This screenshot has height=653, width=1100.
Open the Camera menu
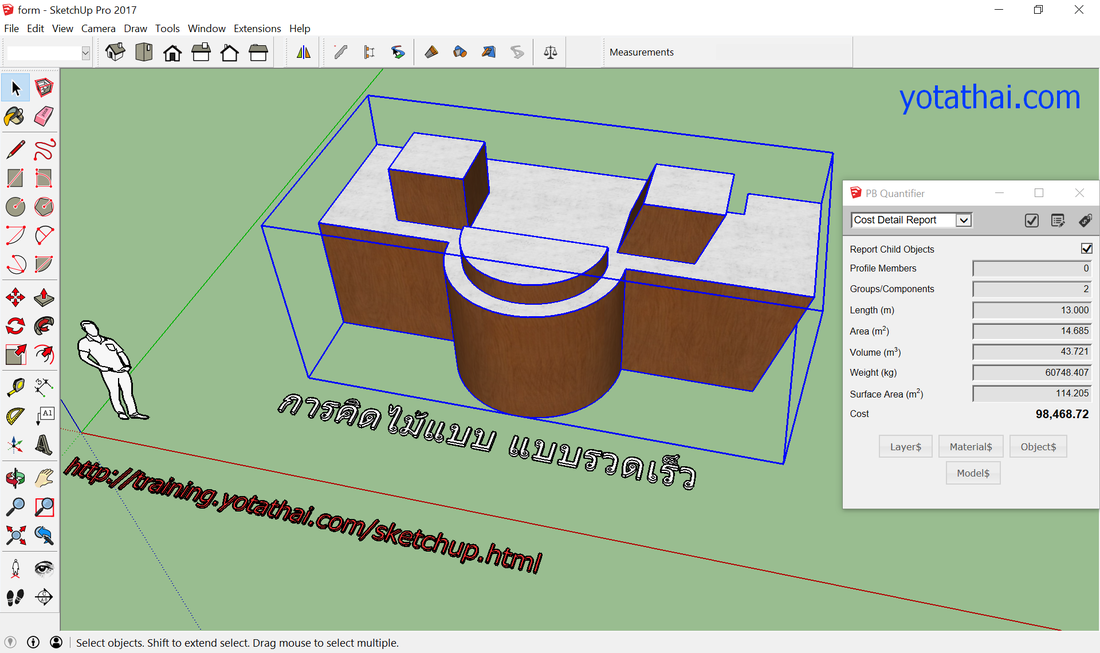pos(98,29)
